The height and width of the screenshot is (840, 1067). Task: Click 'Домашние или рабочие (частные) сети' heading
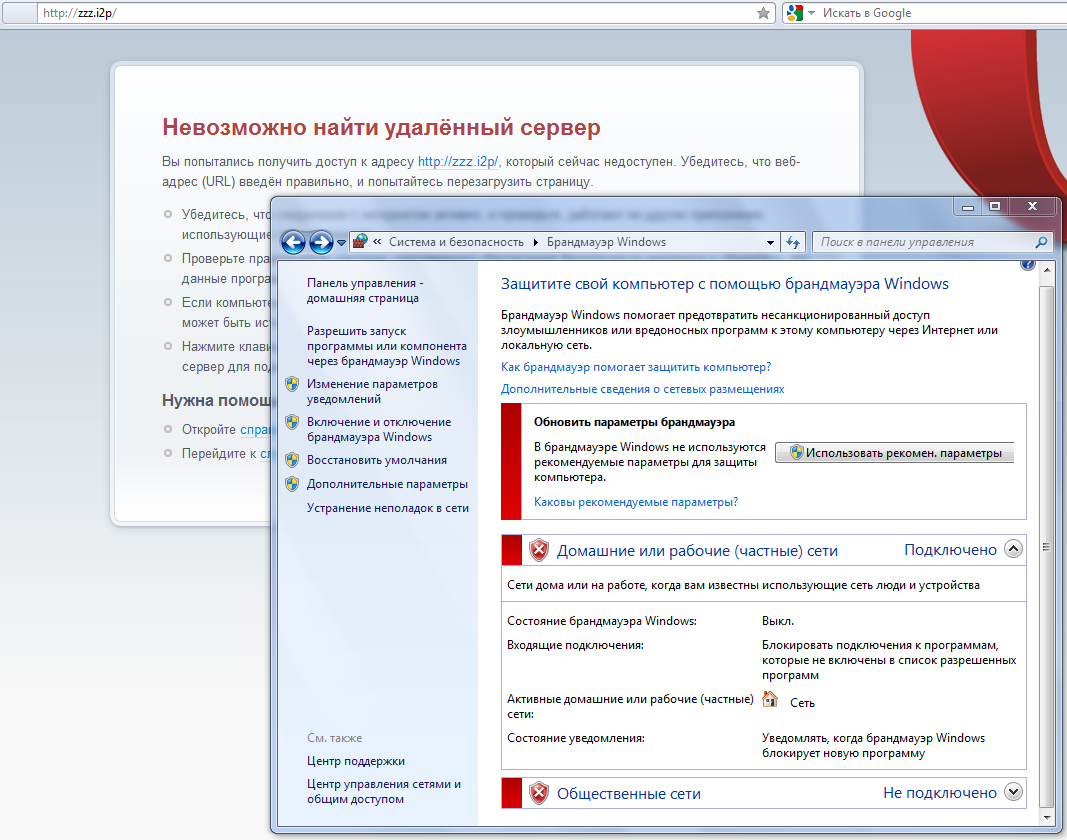[697, 551]
